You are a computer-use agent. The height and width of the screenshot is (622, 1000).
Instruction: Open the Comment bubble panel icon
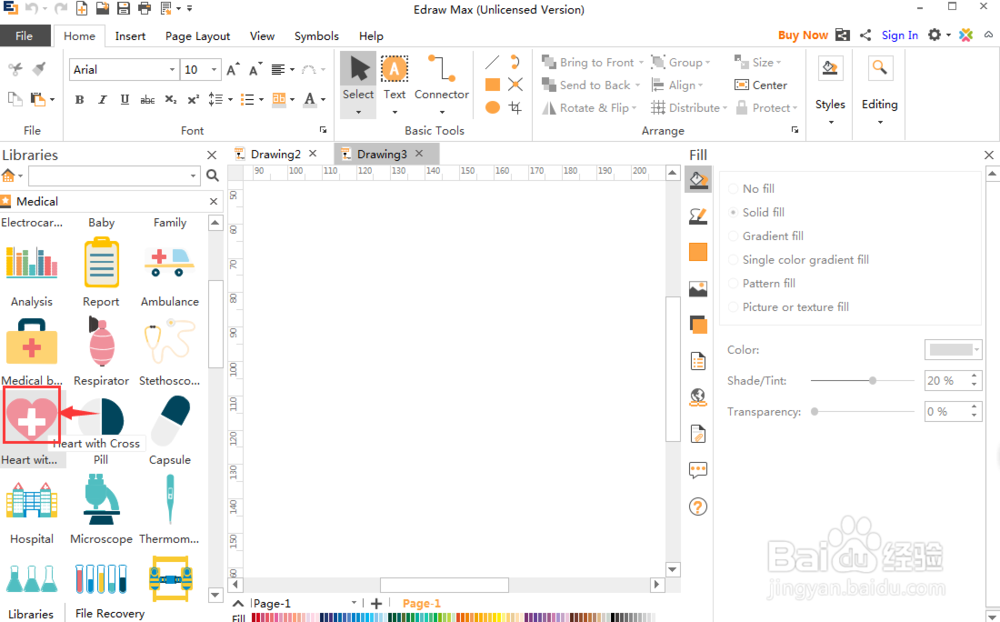click(x=698, y=471)
